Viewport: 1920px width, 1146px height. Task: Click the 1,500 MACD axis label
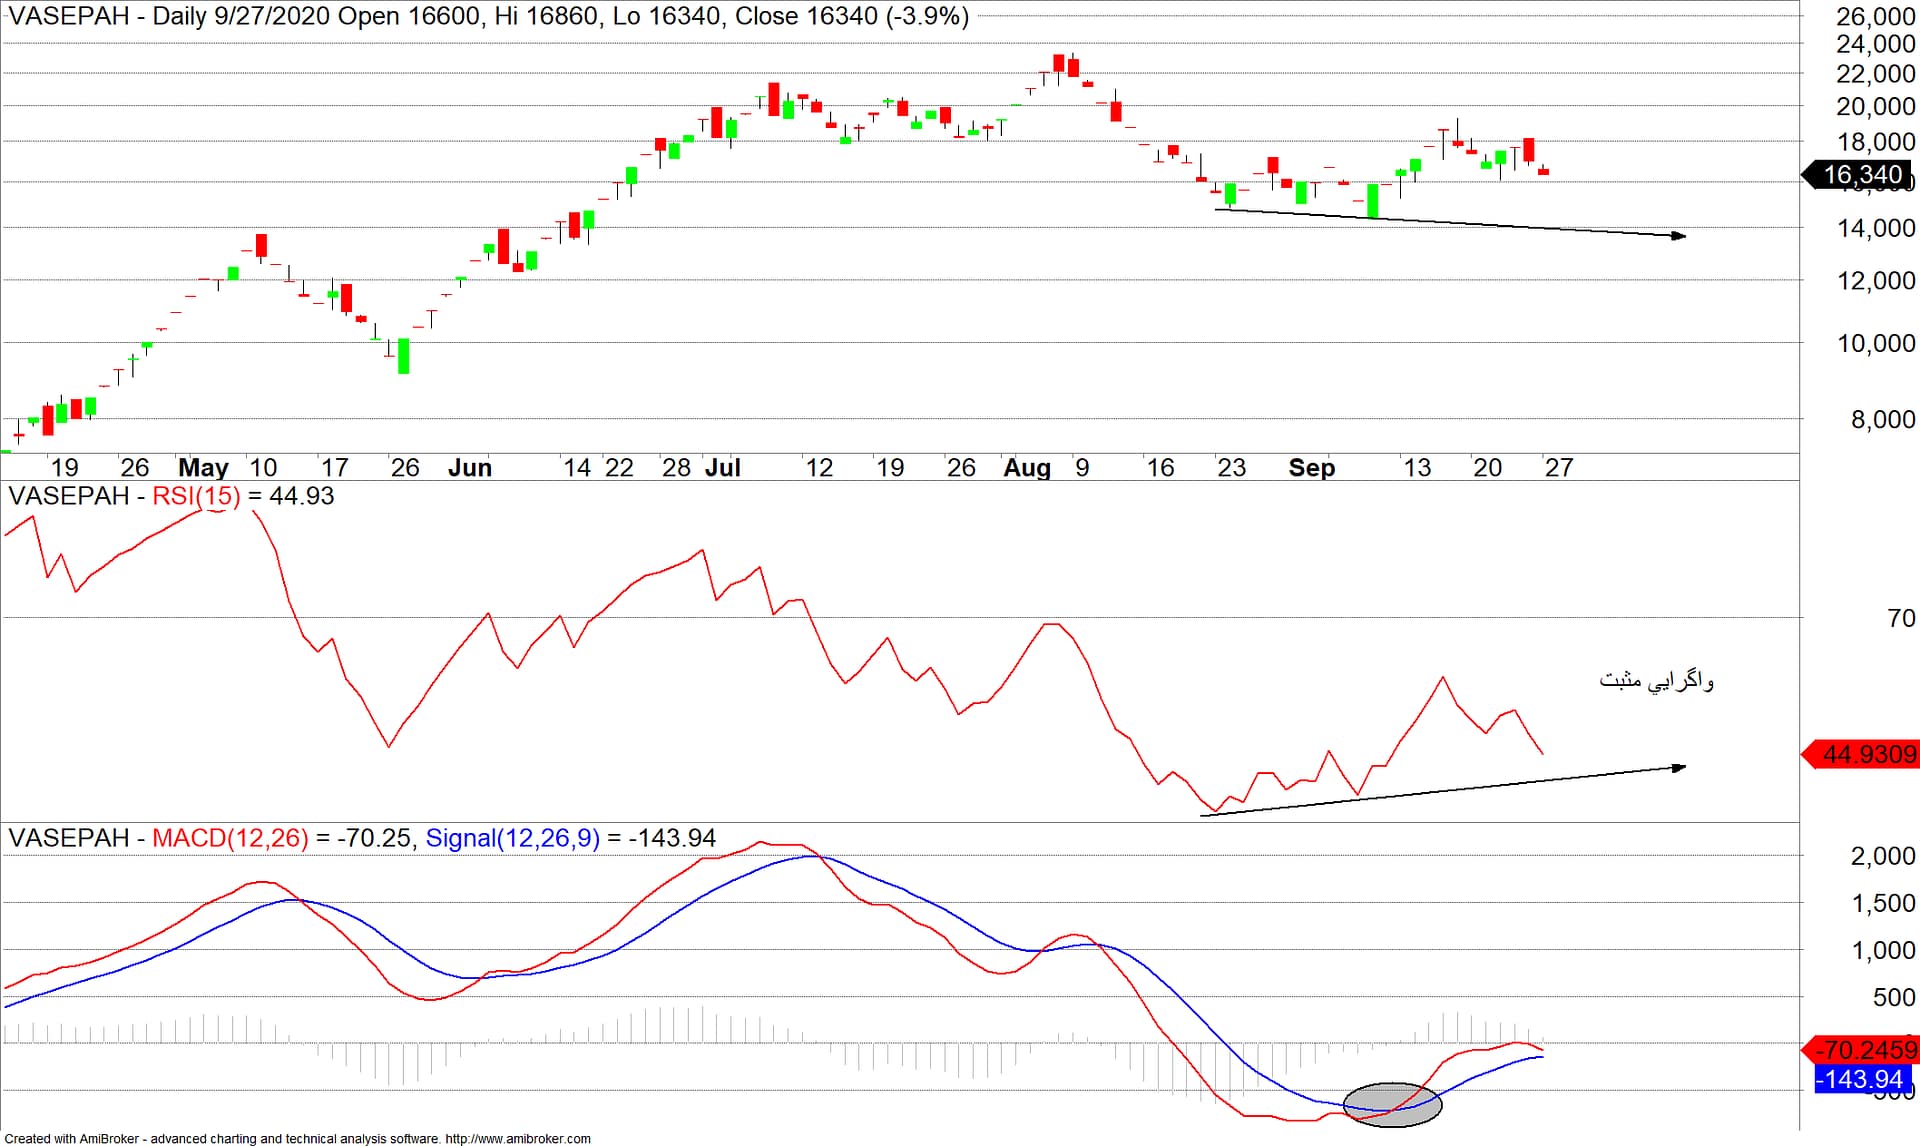click(x=1883, y=904)
